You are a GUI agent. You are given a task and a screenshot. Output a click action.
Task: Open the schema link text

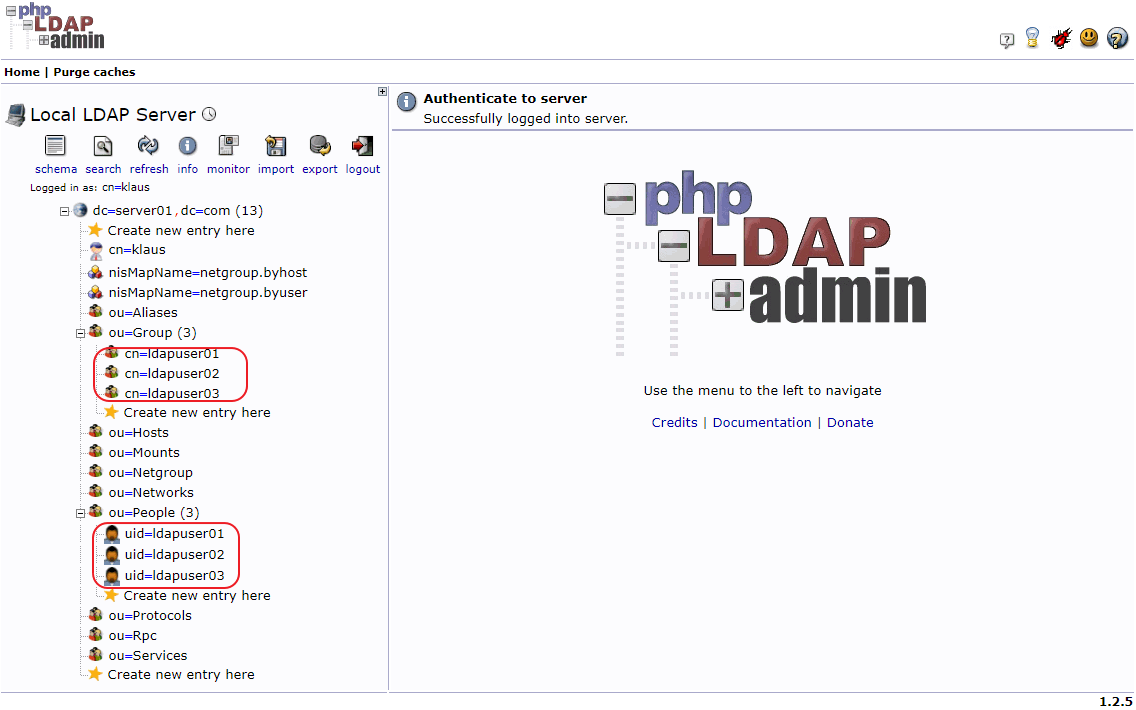[56, 169]
